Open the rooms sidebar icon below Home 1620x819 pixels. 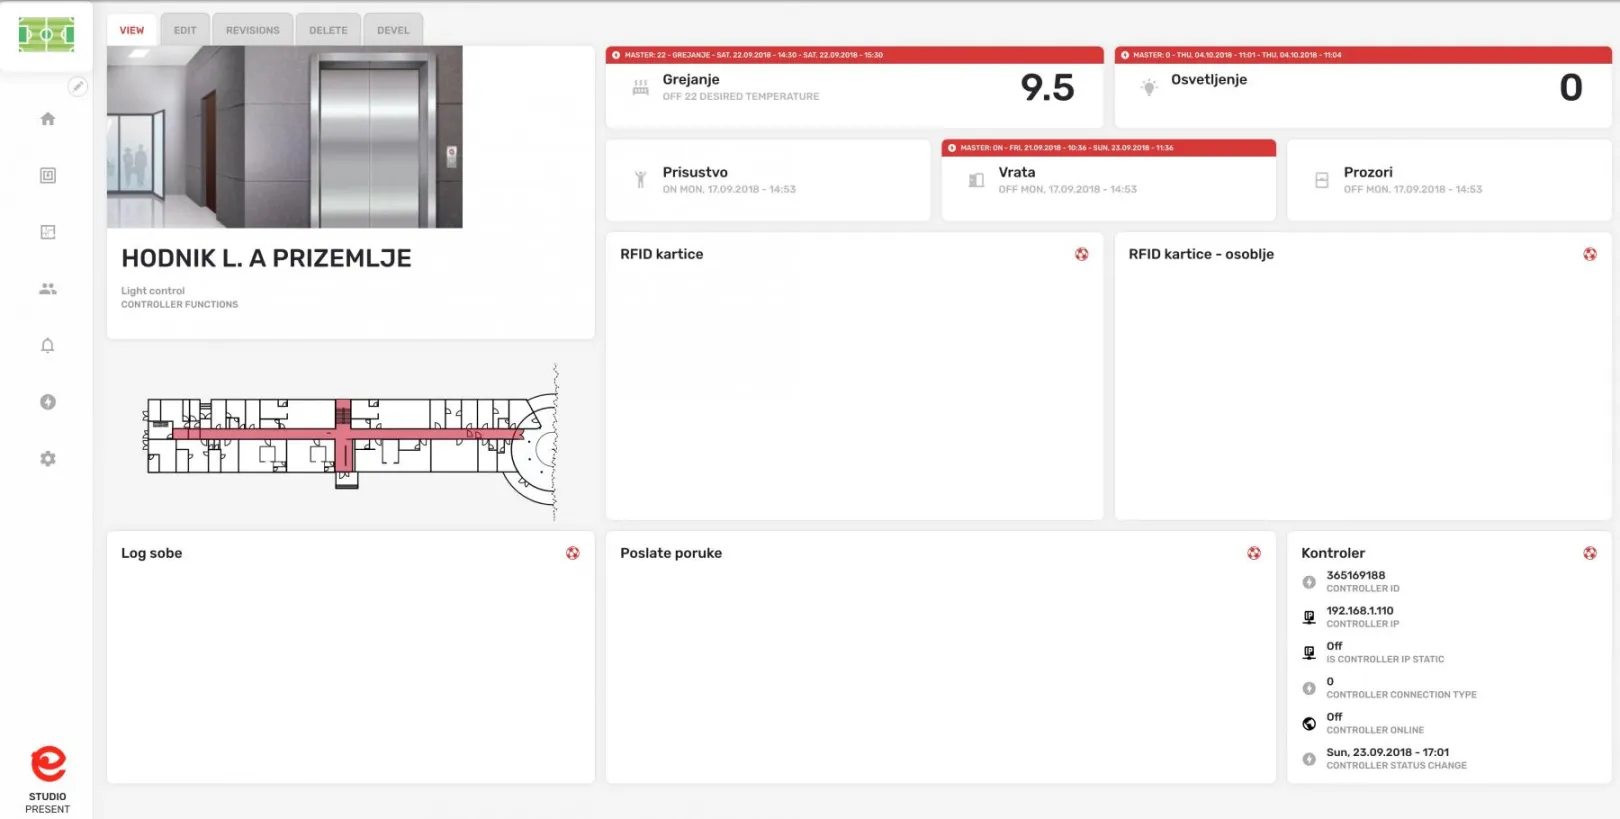click(x=47, y=175)
